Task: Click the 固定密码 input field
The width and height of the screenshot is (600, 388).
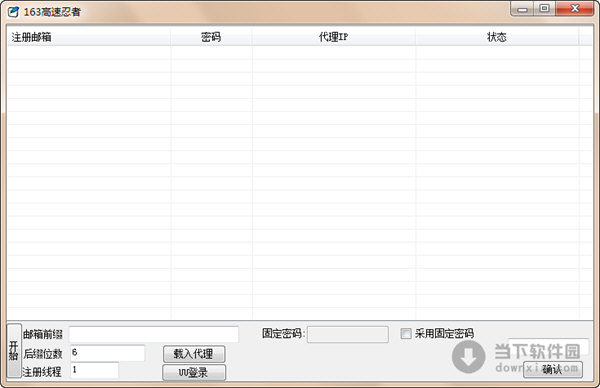Action: 347,334
